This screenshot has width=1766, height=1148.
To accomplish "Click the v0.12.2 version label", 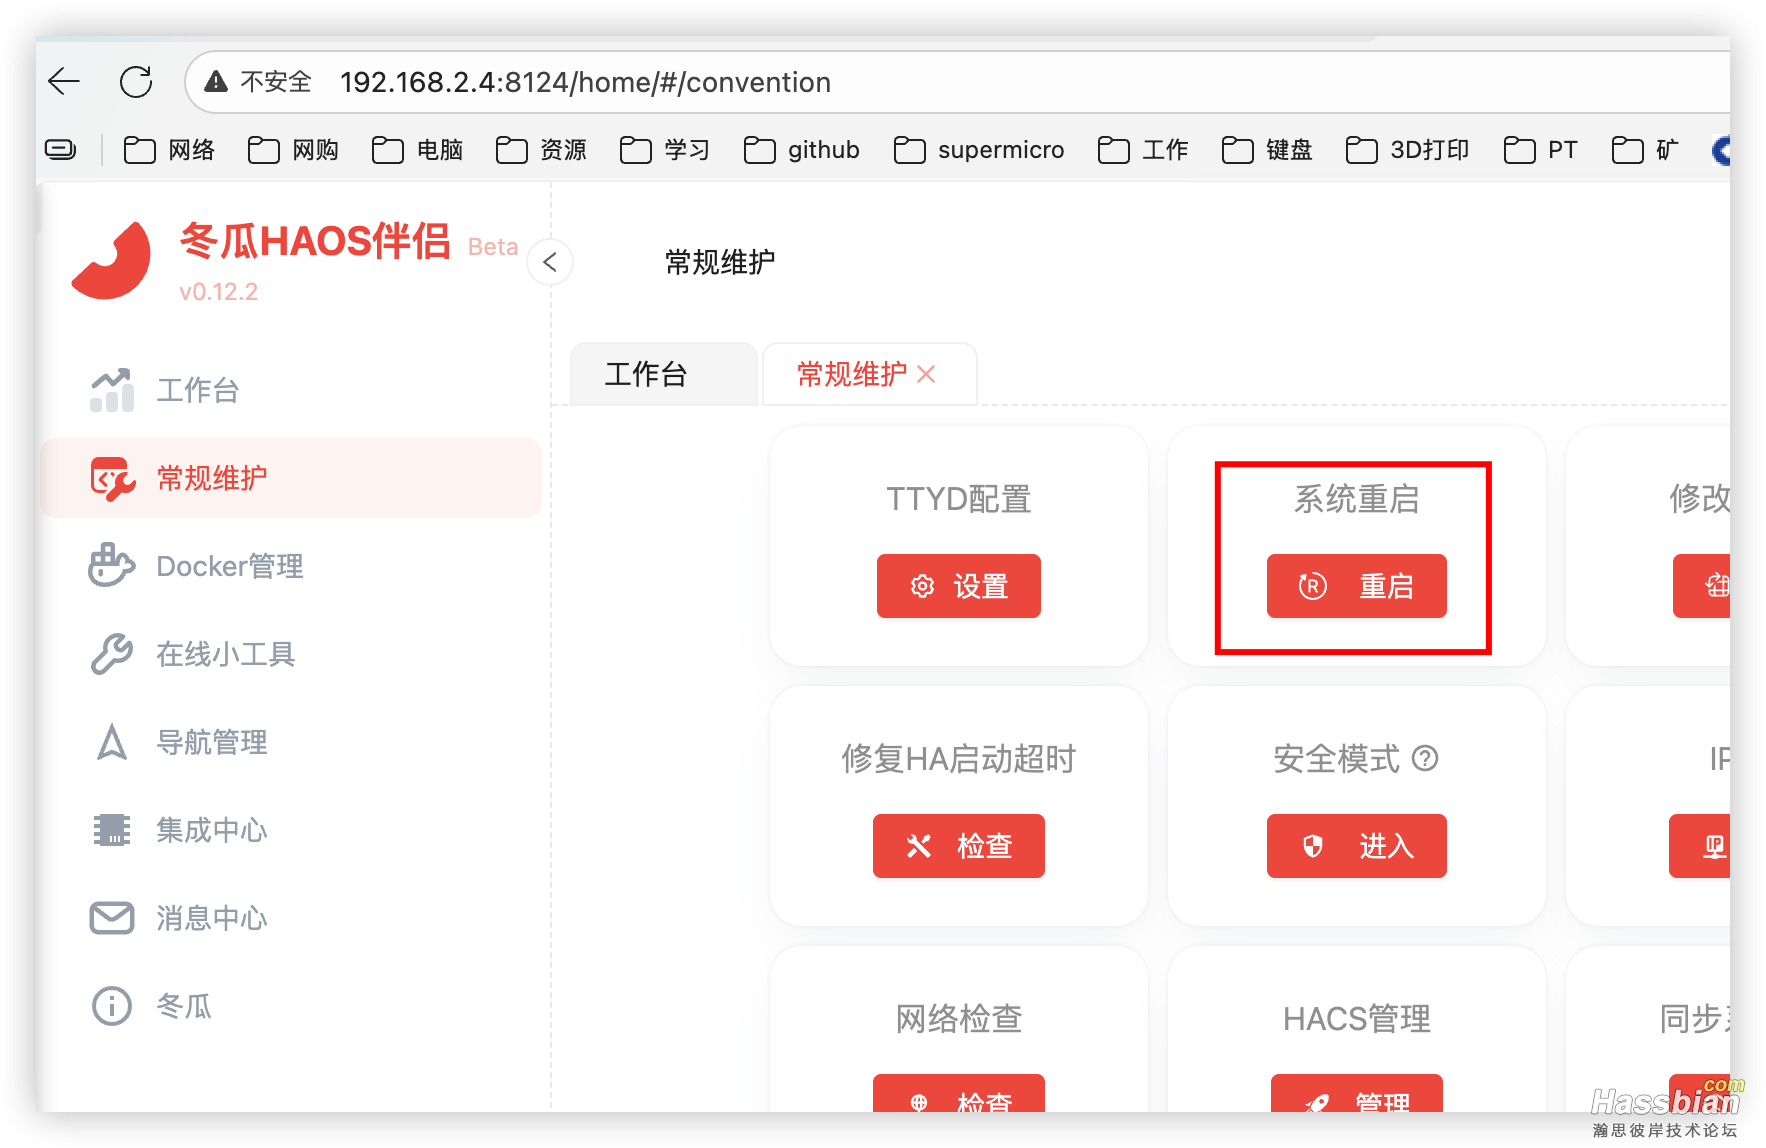I will click(x=218, y=292).
